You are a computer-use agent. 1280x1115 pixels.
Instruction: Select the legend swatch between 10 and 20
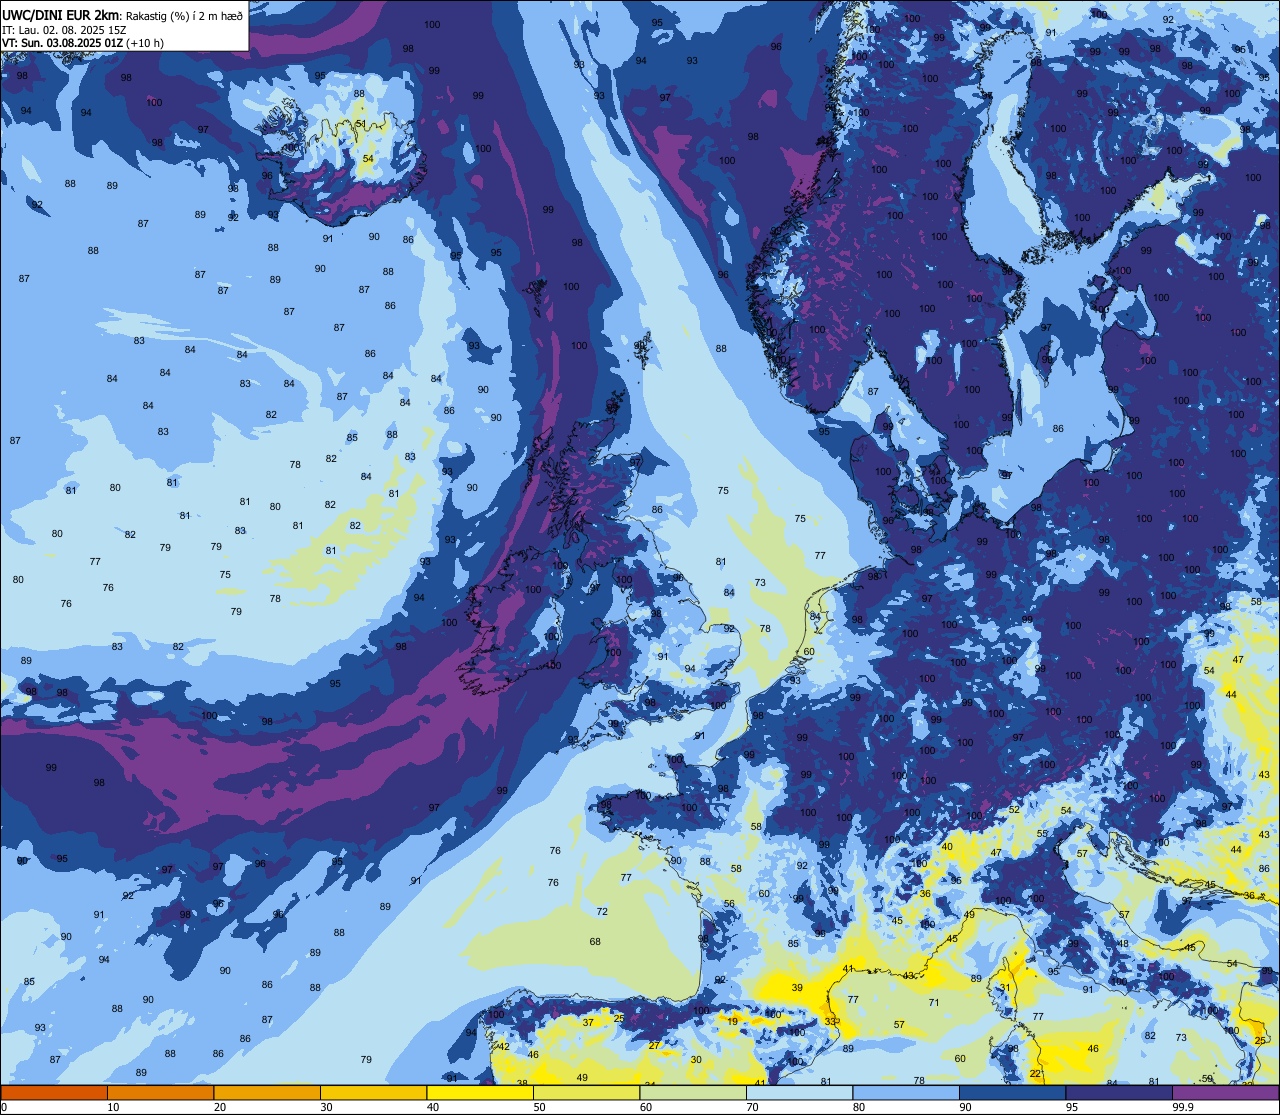pos(160,1092)
